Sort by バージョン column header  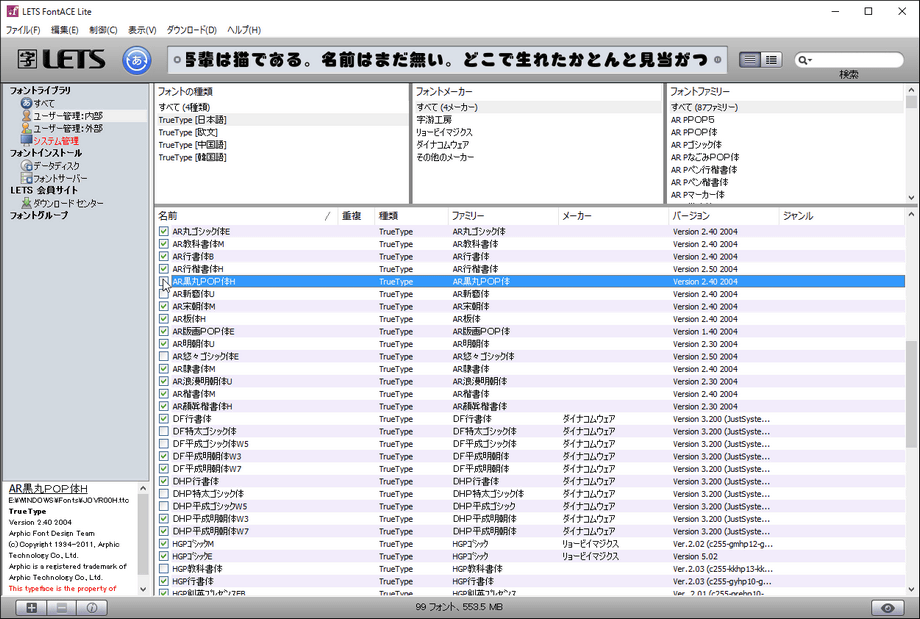pyautogui.click(x=723, y=216)
